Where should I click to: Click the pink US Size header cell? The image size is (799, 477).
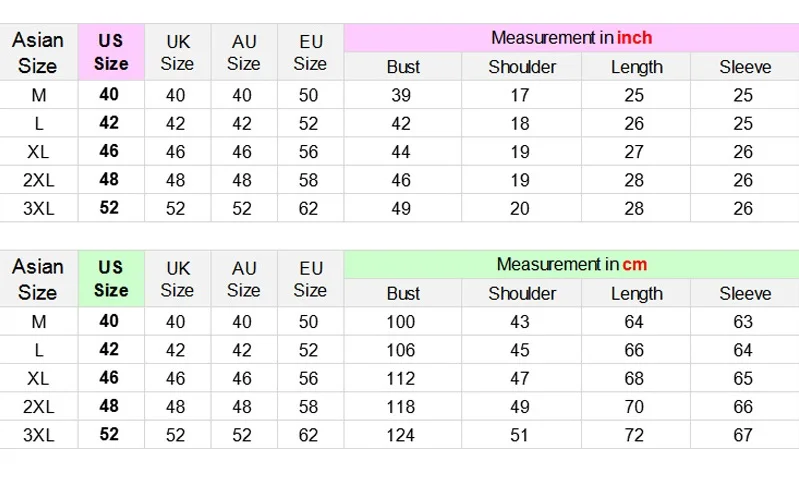[111, 52]
